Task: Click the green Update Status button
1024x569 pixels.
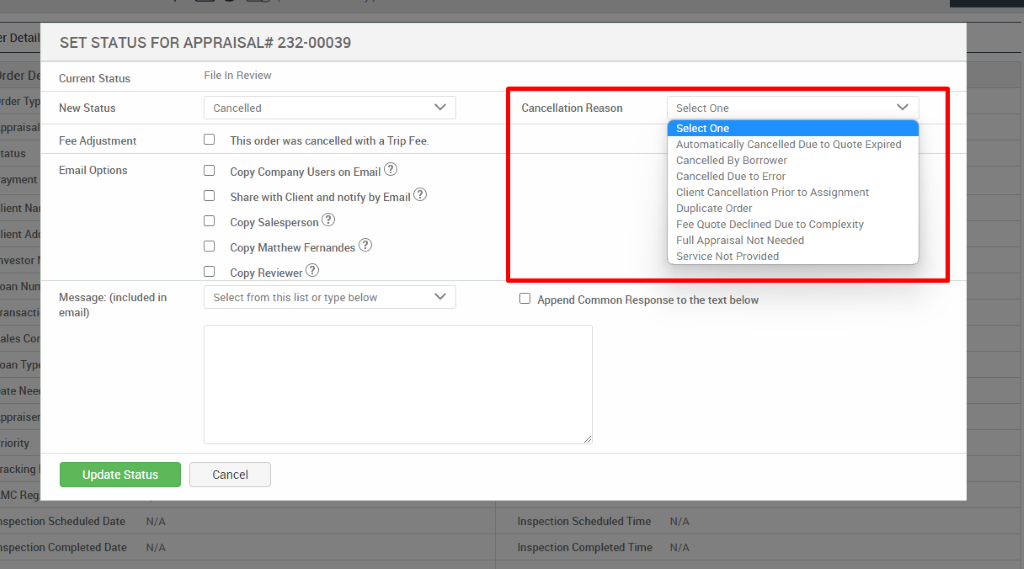Action: [x=120, y=475]
